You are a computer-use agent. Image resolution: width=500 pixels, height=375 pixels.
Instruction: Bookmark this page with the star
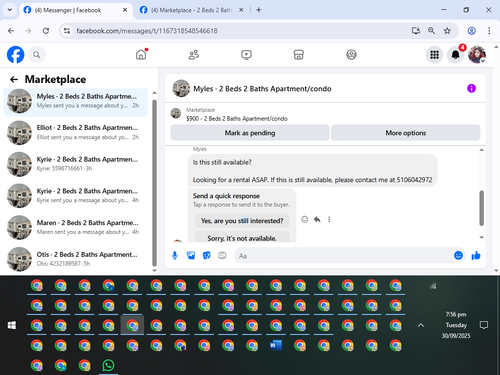447,31
